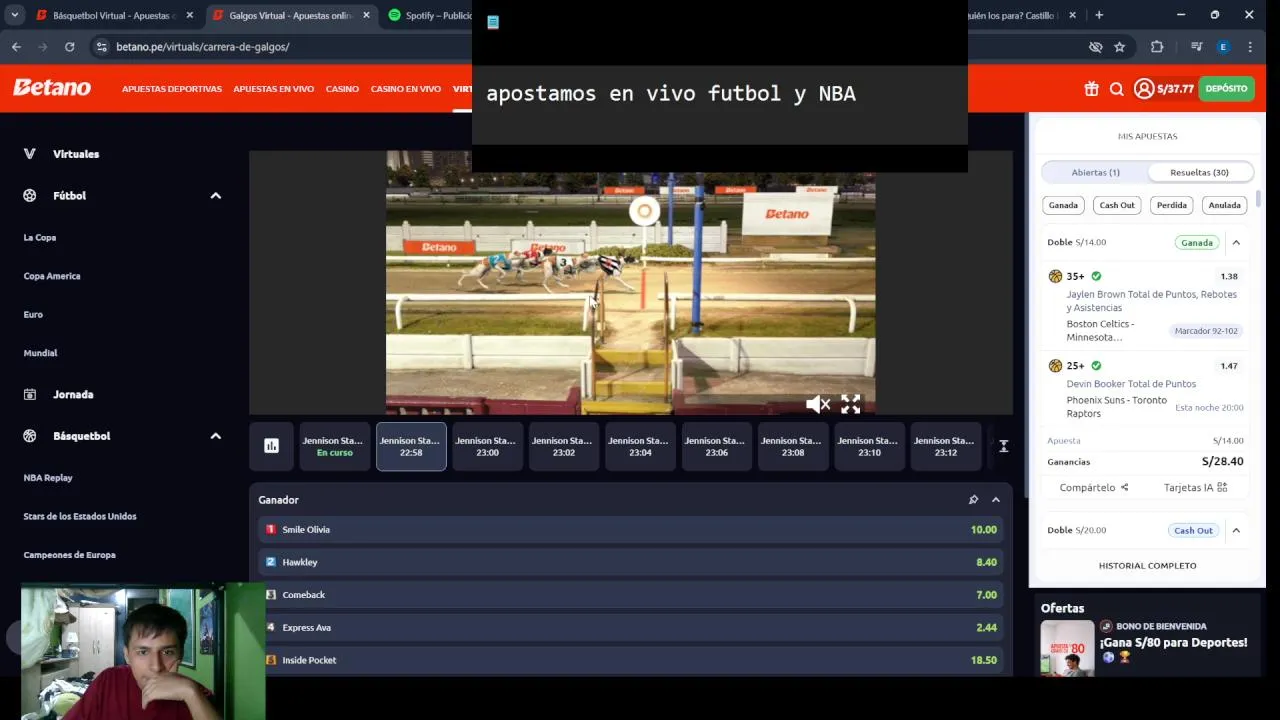Click the Virtuales V icon

point(29,154)
